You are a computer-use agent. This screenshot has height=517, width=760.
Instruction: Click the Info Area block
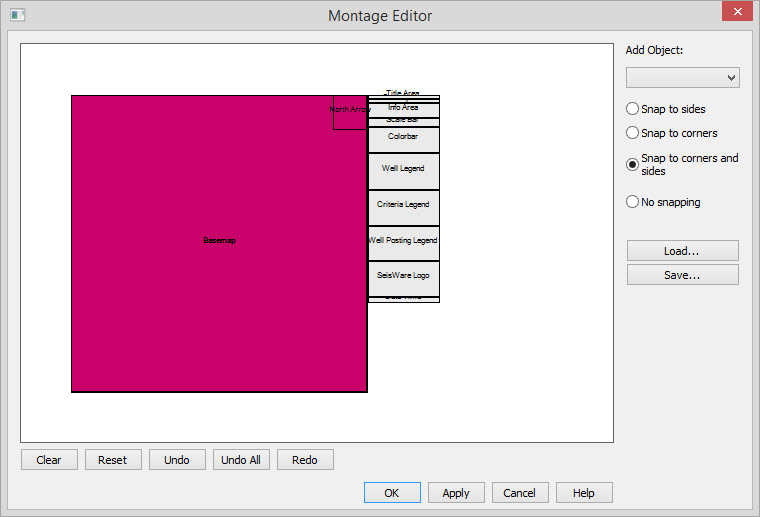point(403,108)
